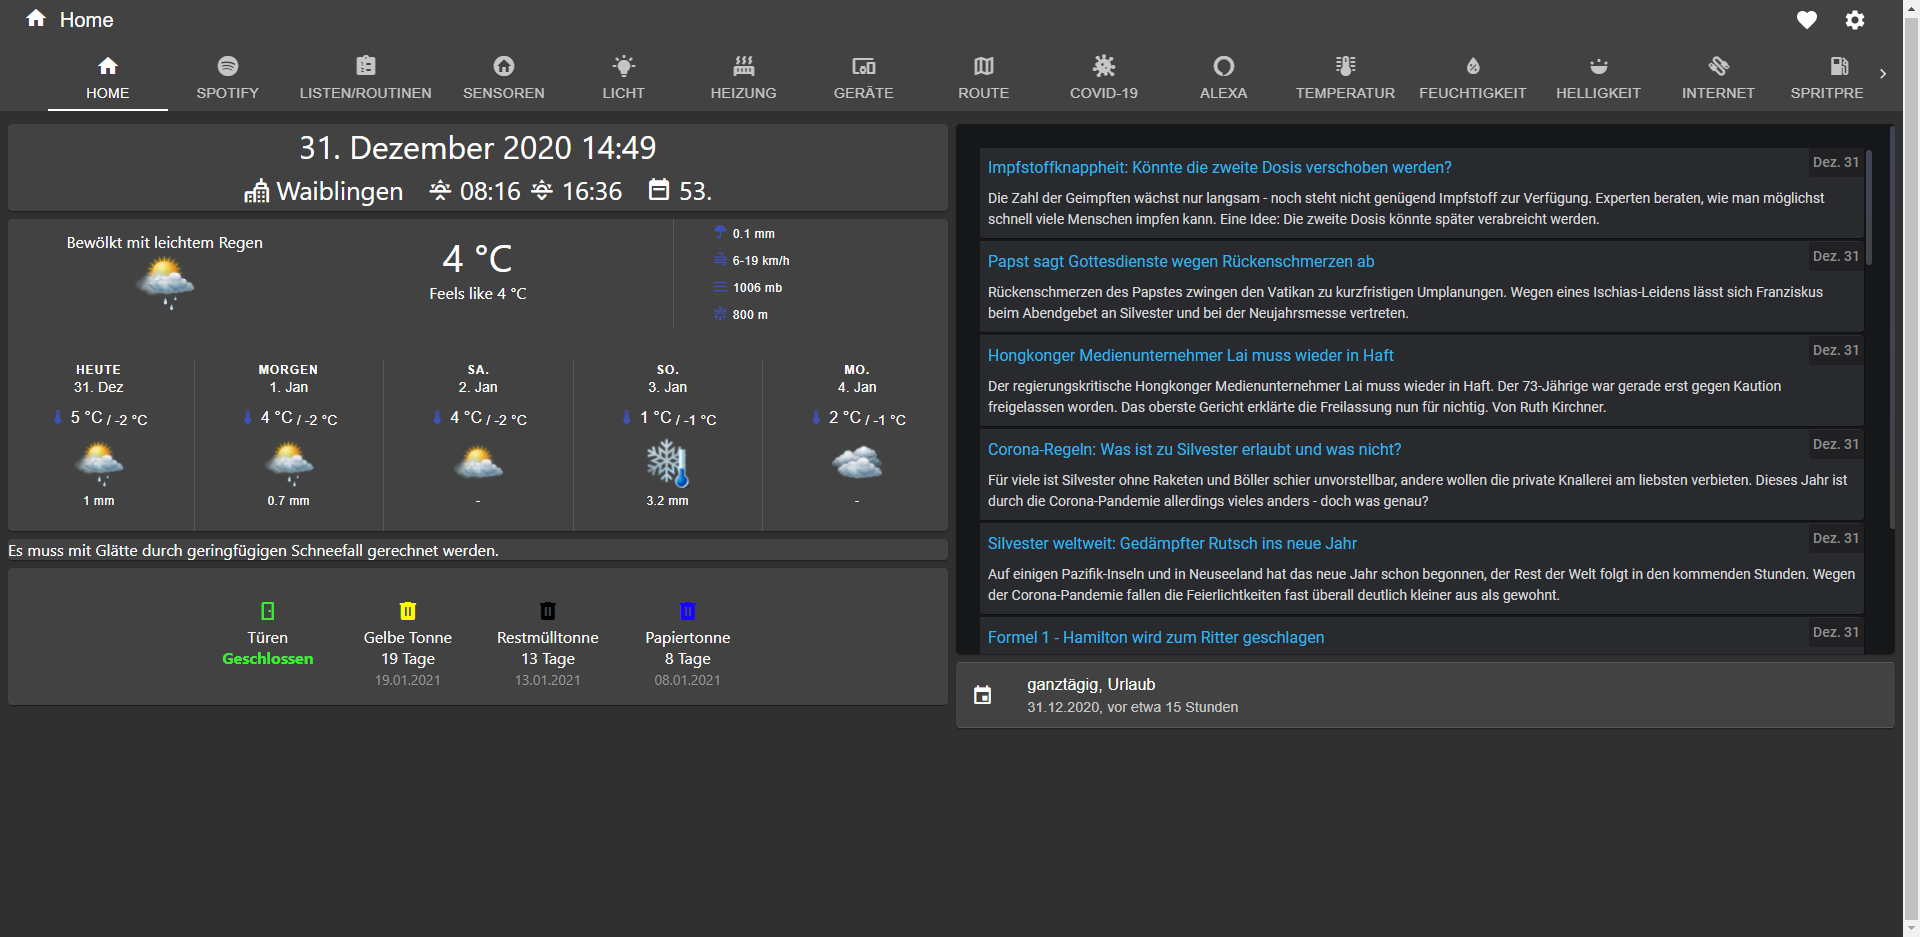Click the Türen door status icon
This screenshot has width=1920, height=937.
pyautogui.click(x=268, y=610)
